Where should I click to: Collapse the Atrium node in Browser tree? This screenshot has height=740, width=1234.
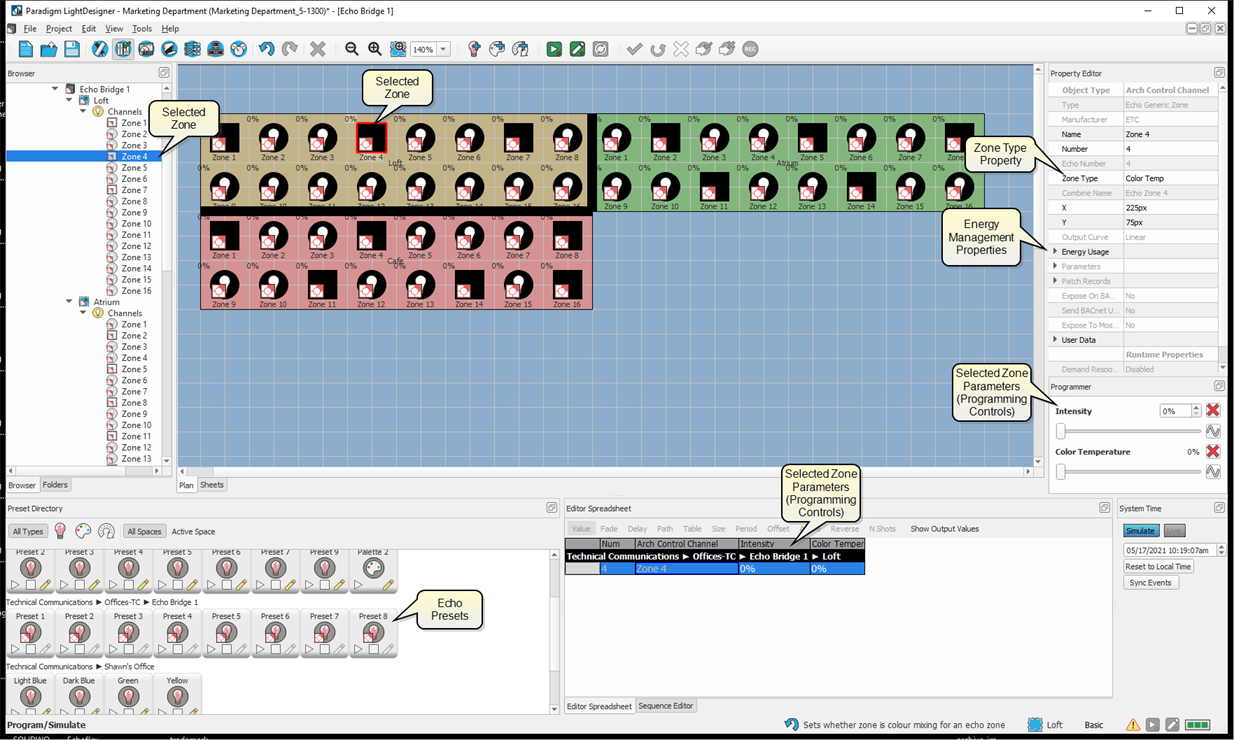(x=69, y=302)
